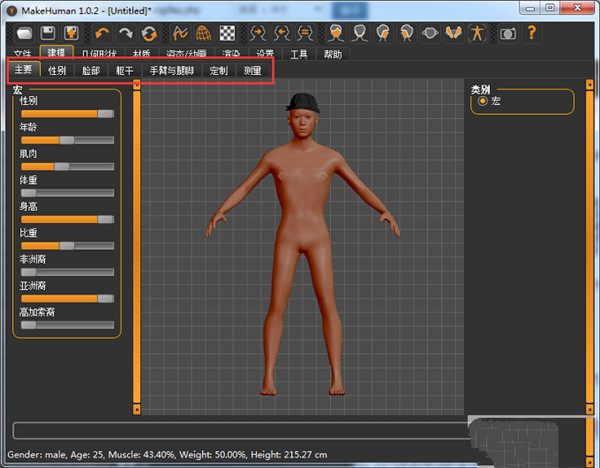
Task: Open the 脸部 tab
Action: point(91,71)
